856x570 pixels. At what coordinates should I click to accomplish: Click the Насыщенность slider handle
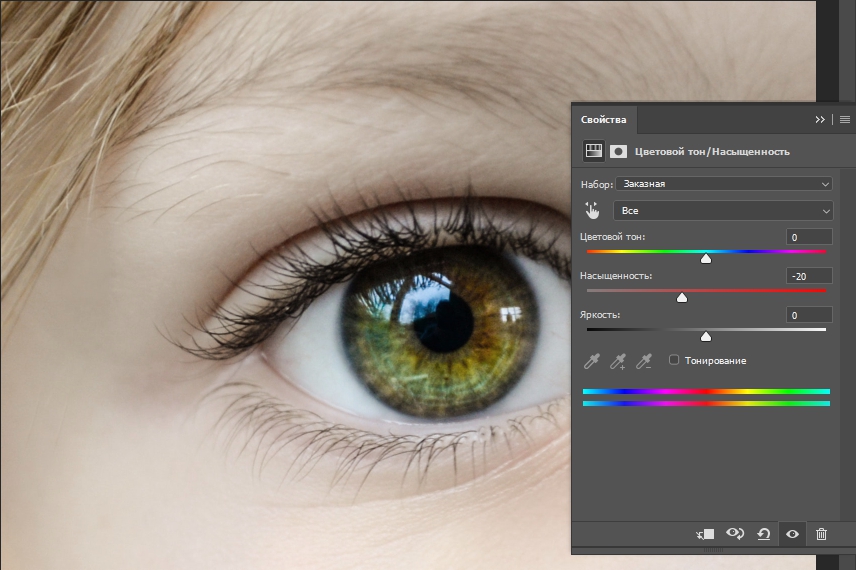point(682,298)
